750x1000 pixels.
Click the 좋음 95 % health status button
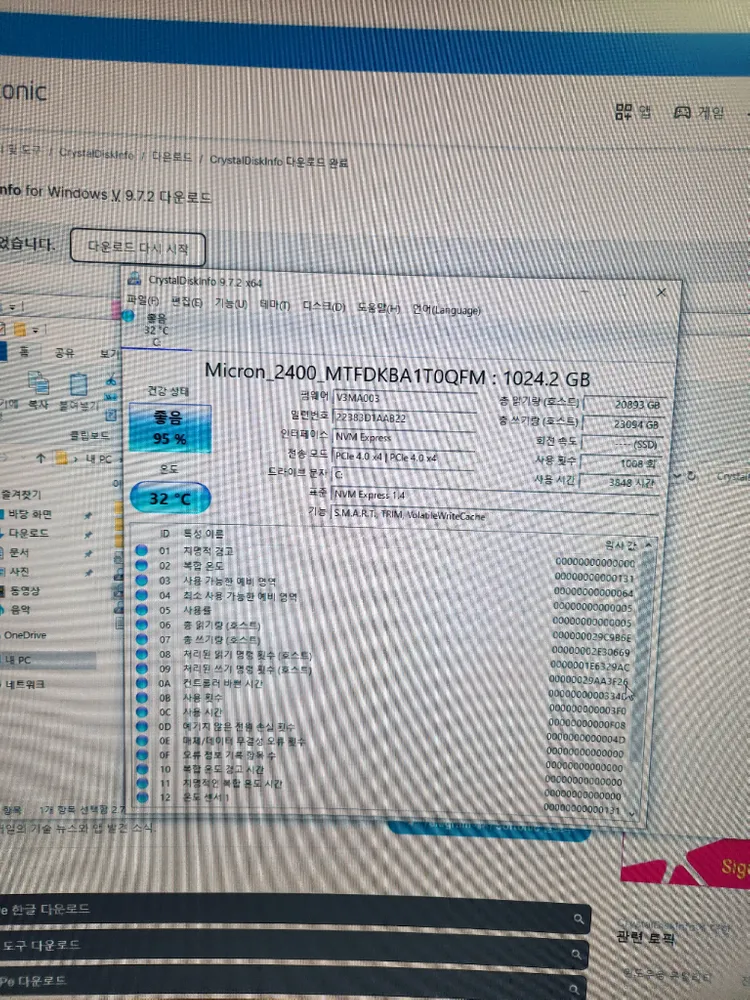170,428
